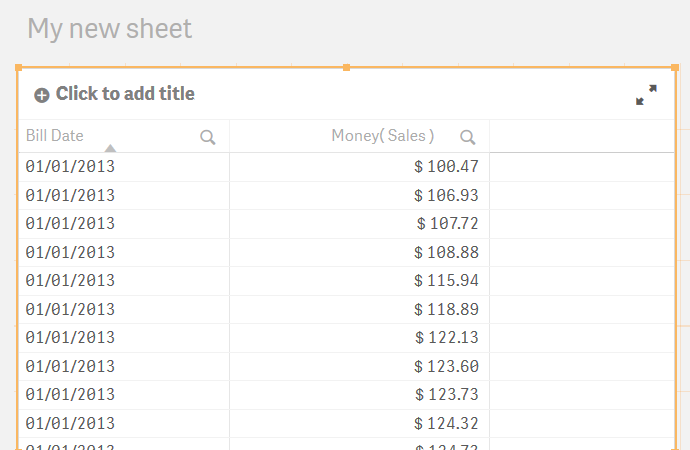Screen dimensions: 690x450
Task: Select the $ 115.94 sales cell
Action: click(x=360, y=281)
